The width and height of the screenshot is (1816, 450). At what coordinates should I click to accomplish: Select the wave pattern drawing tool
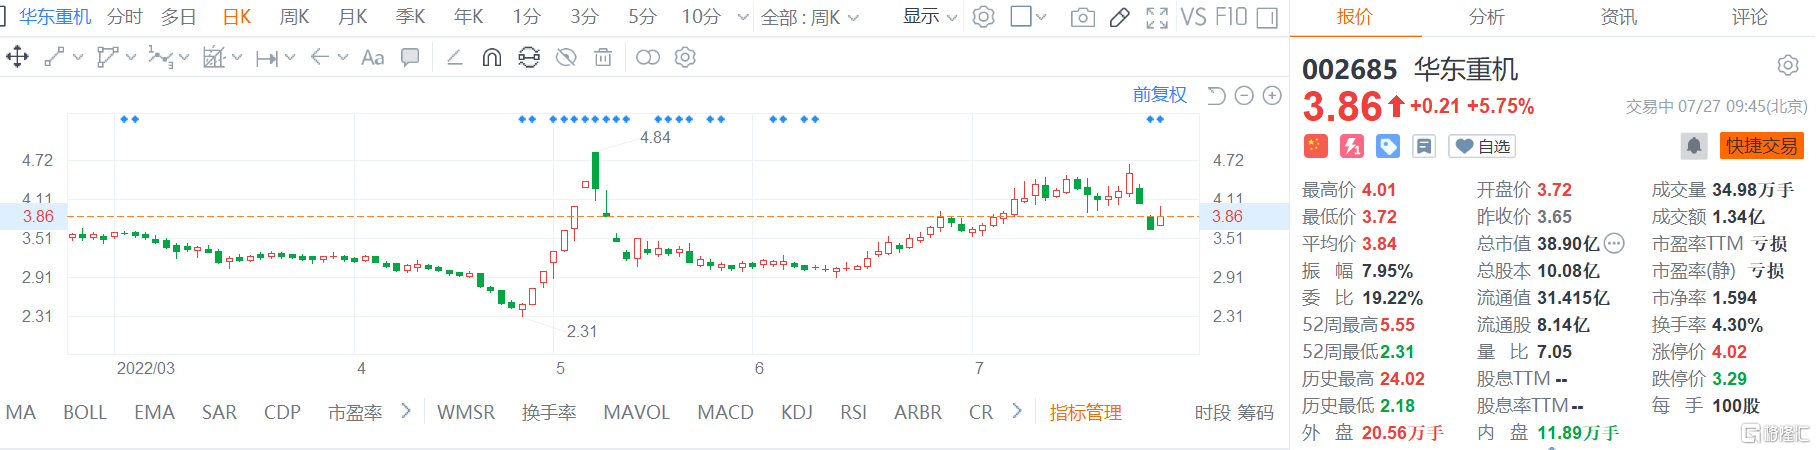click(160, 57)
